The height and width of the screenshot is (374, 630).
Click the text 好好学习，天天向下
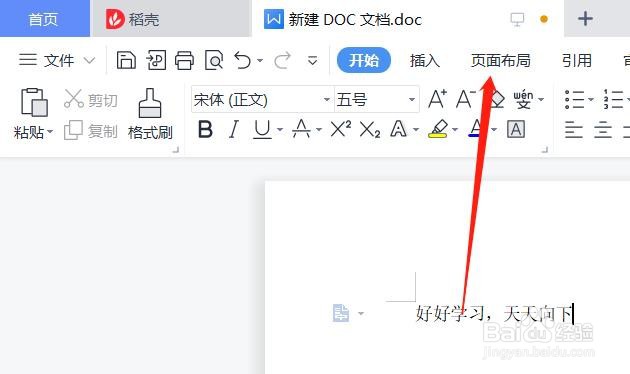pos(494,313)
